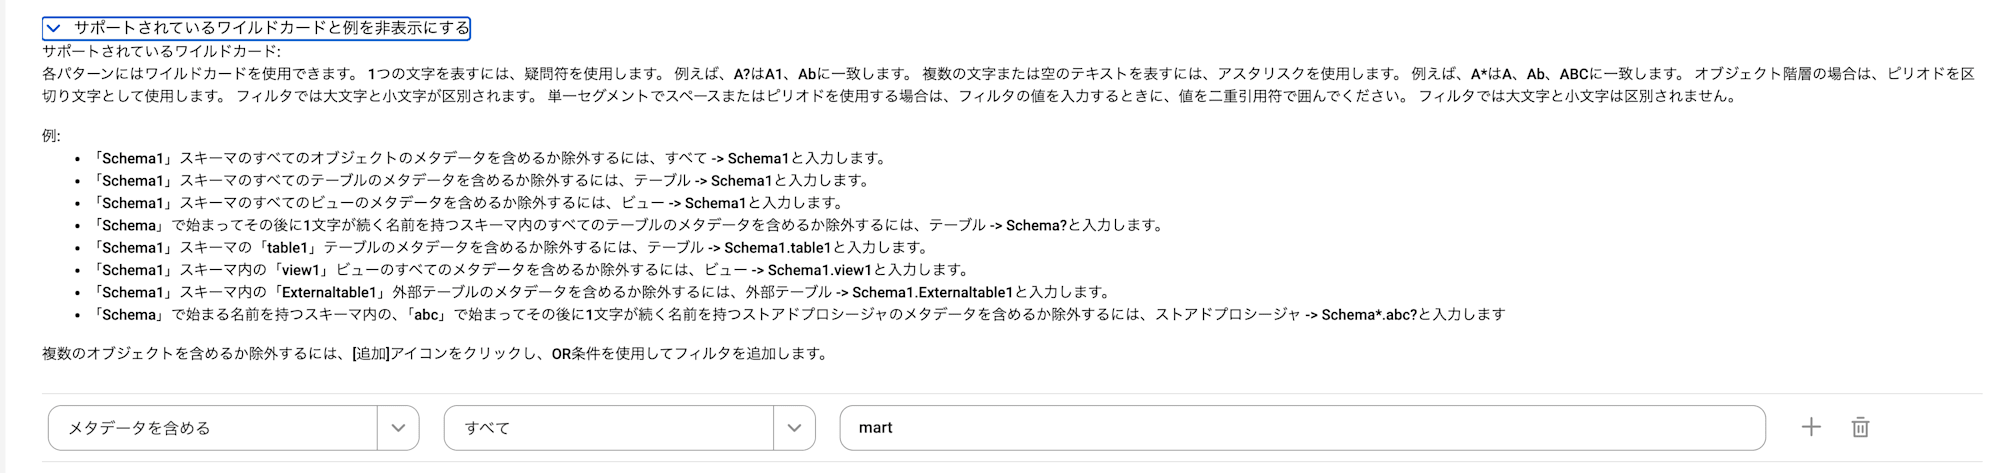Click example about すべて -> Schema1
This screenshot has width=2000, height=473.
[489, 158]
